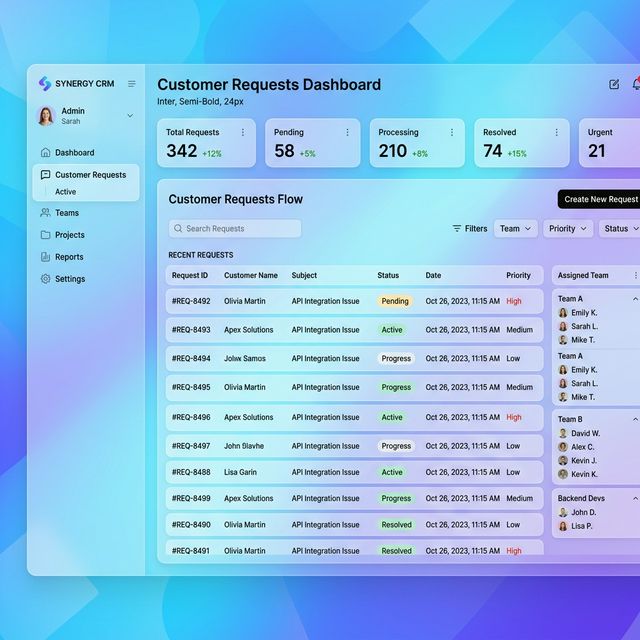Open the Filters control
The image size is (640, 640).
[470, 229]
